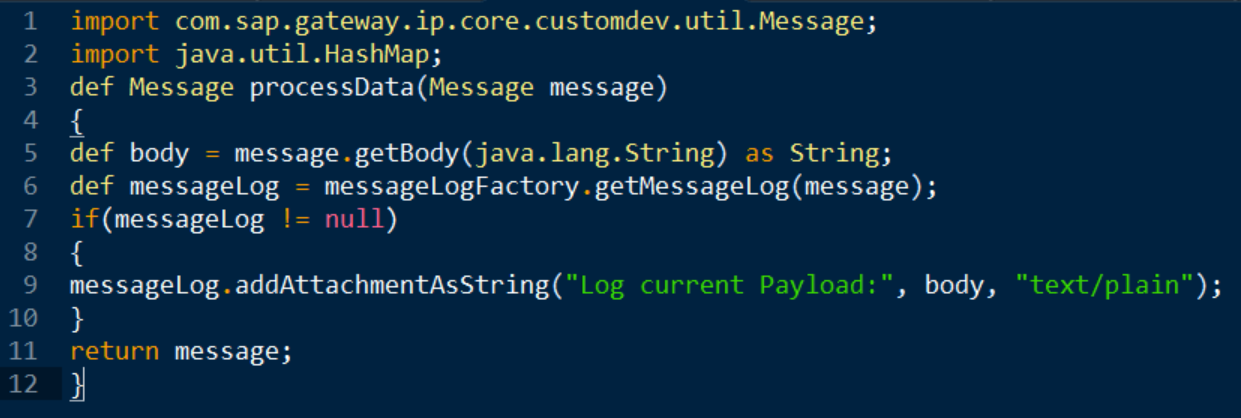
Task: Click line number 1 in the gutter
Action: coord(29,22)
